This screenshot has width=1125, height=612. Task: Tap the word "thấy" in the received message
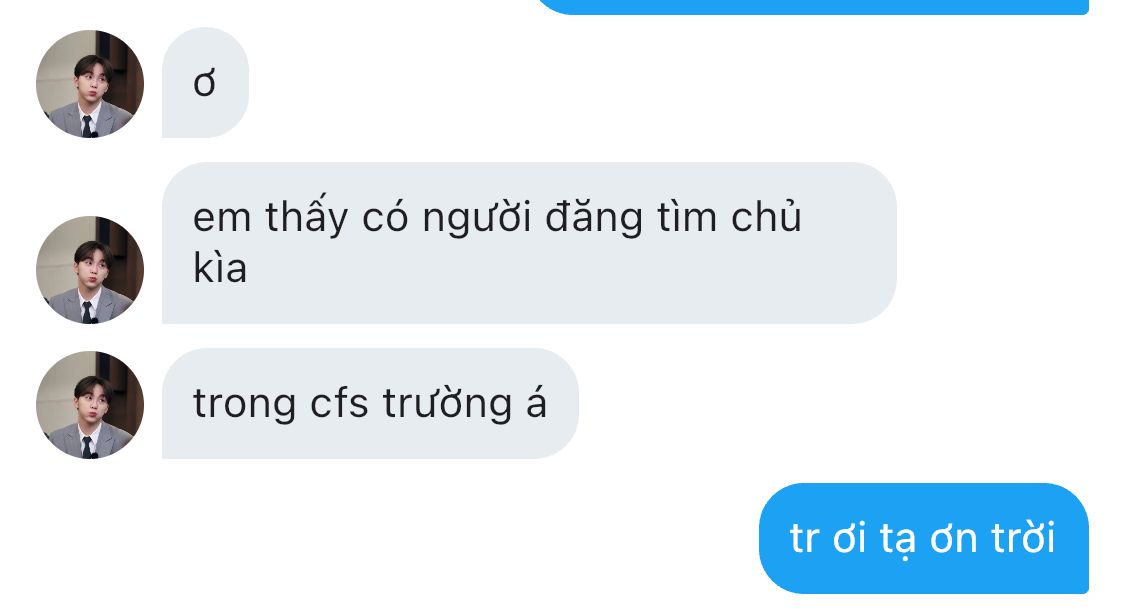tap(306, 215)
